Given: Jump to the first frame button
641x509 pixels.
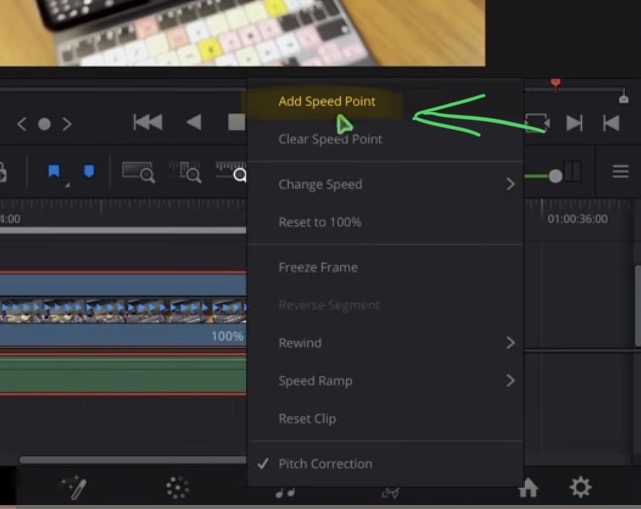Looking at the screenshot, I should tap(148, 122).
